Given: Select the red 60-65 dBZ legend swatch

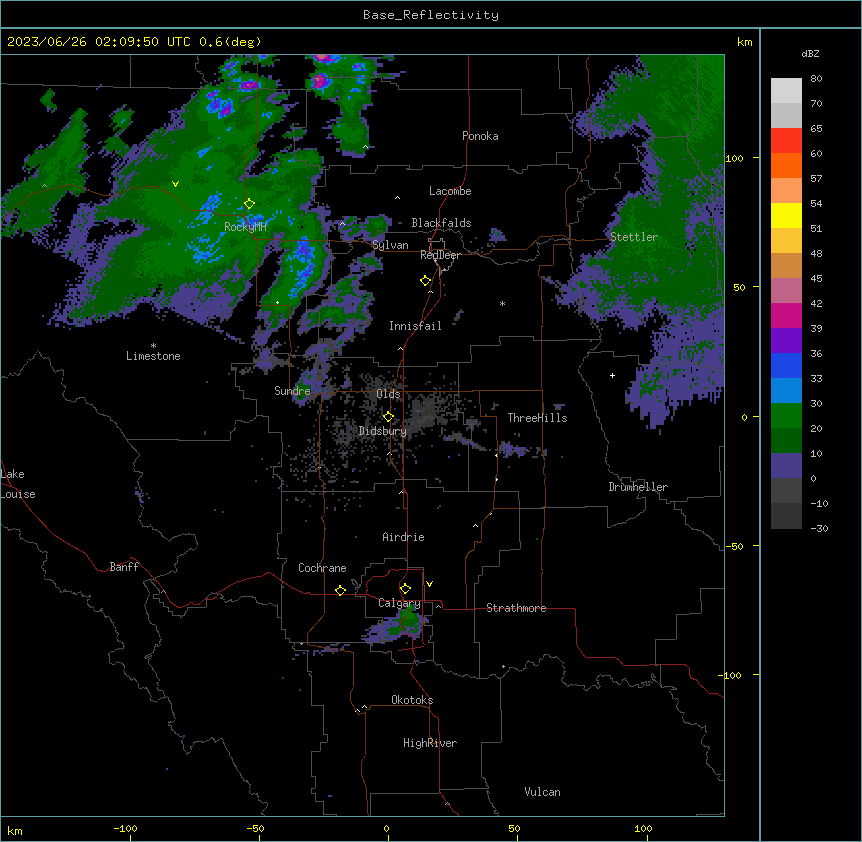Looking at the screenshot, I should point(786,141).
